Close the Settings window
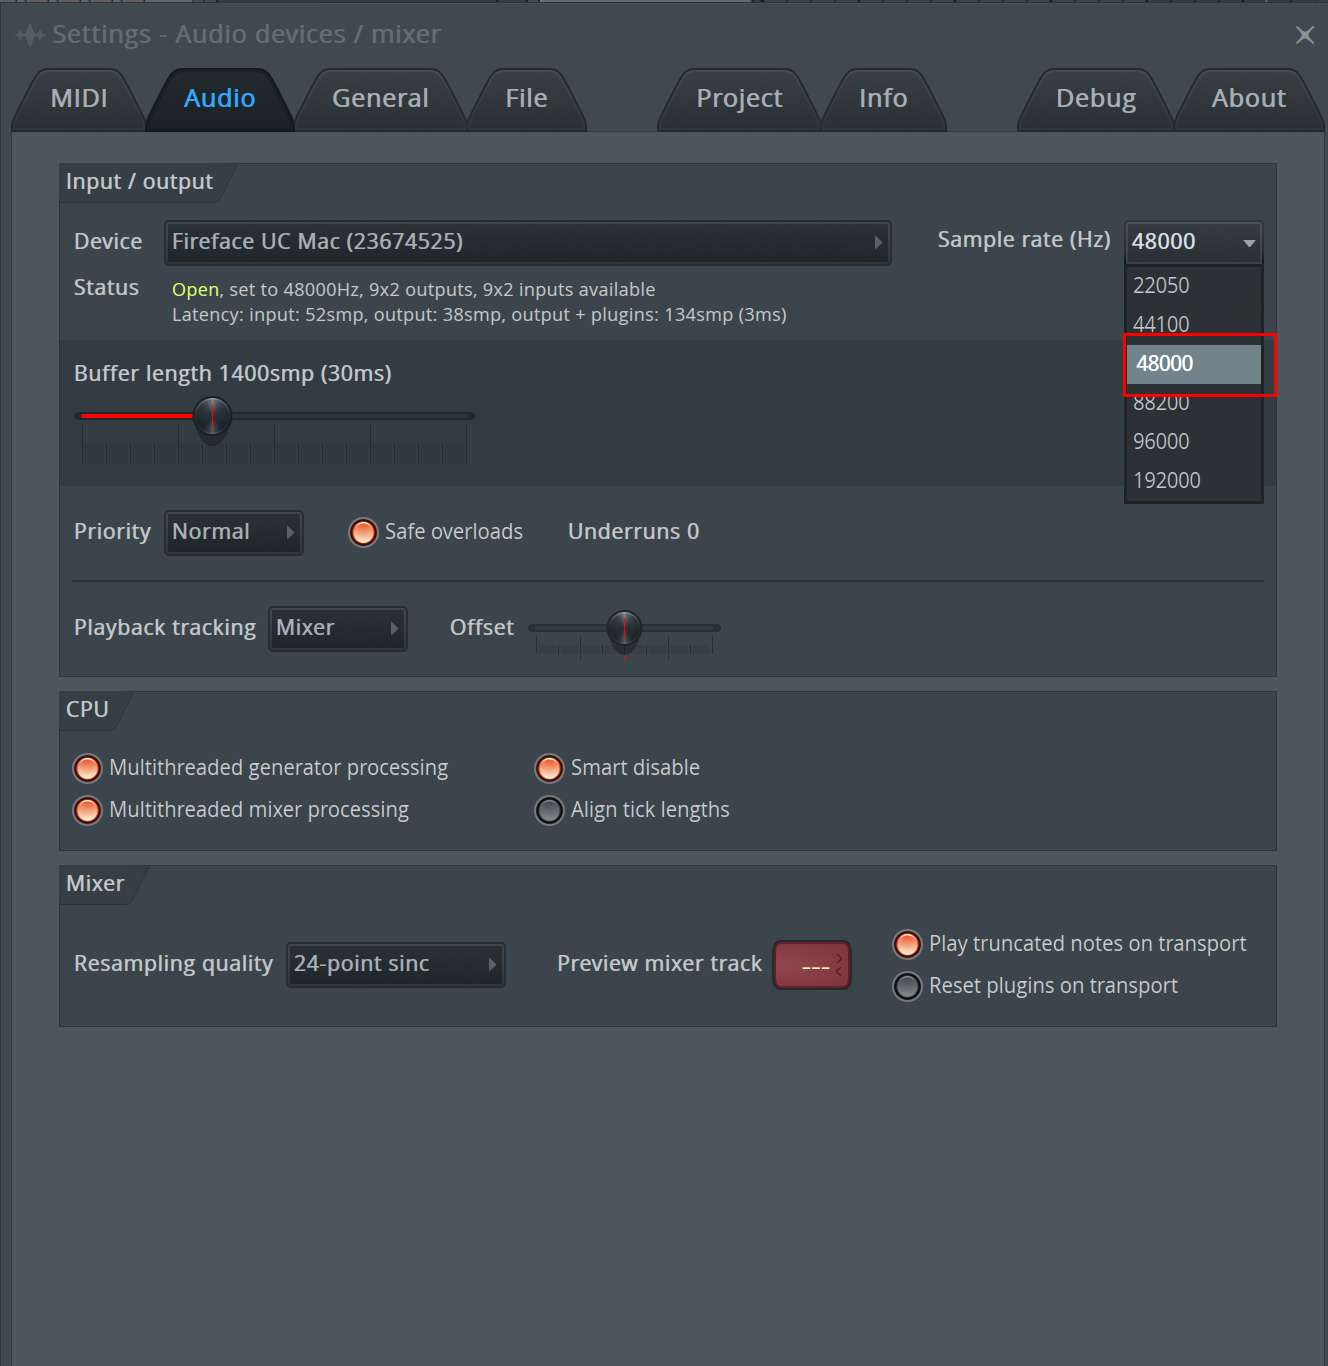This screenshot has height=1366, width=1328. pyautogui.click(x=1304, y=35)
